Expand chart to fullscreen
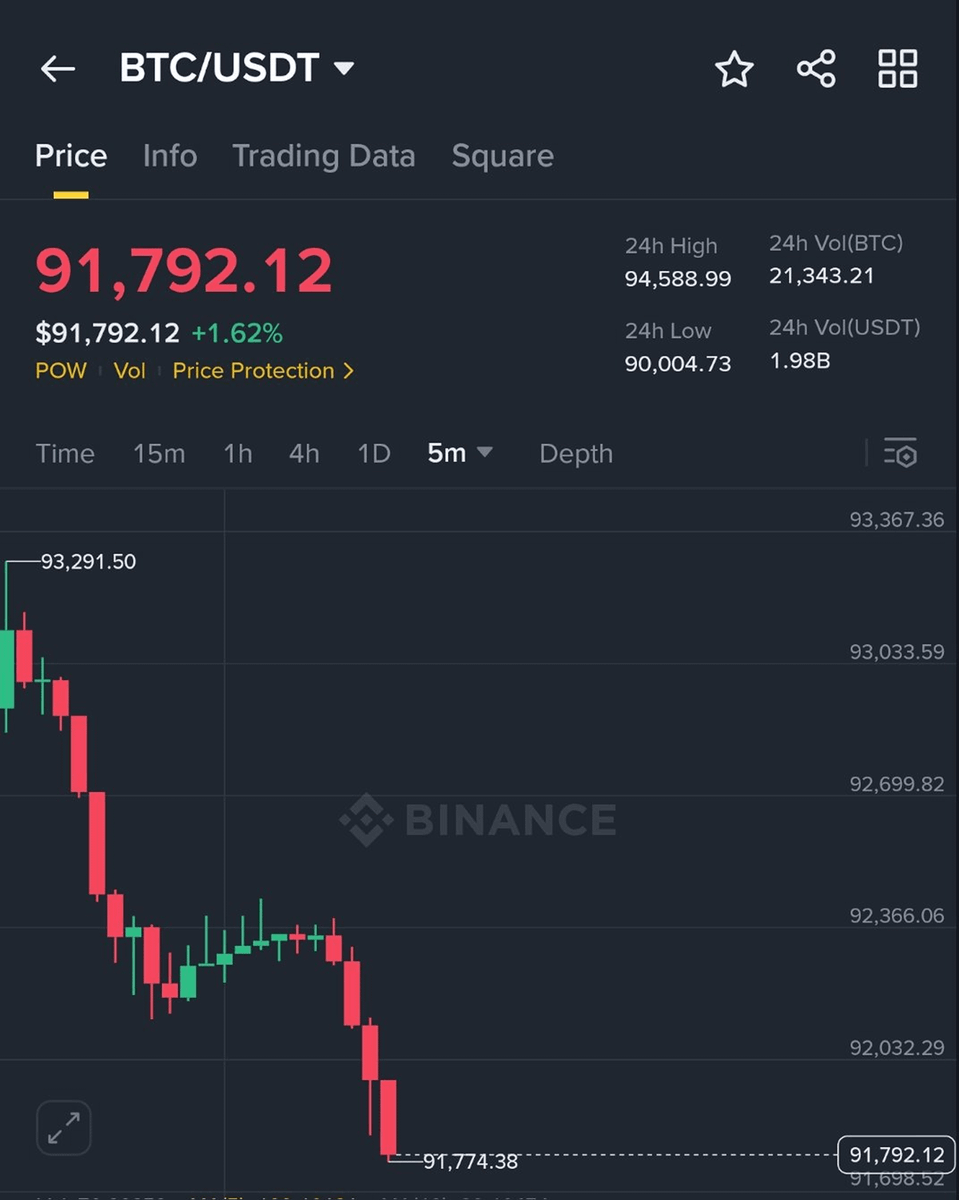Image resolution: width=959 pixels, height=1200 pixels. (x=64, y=1129)
